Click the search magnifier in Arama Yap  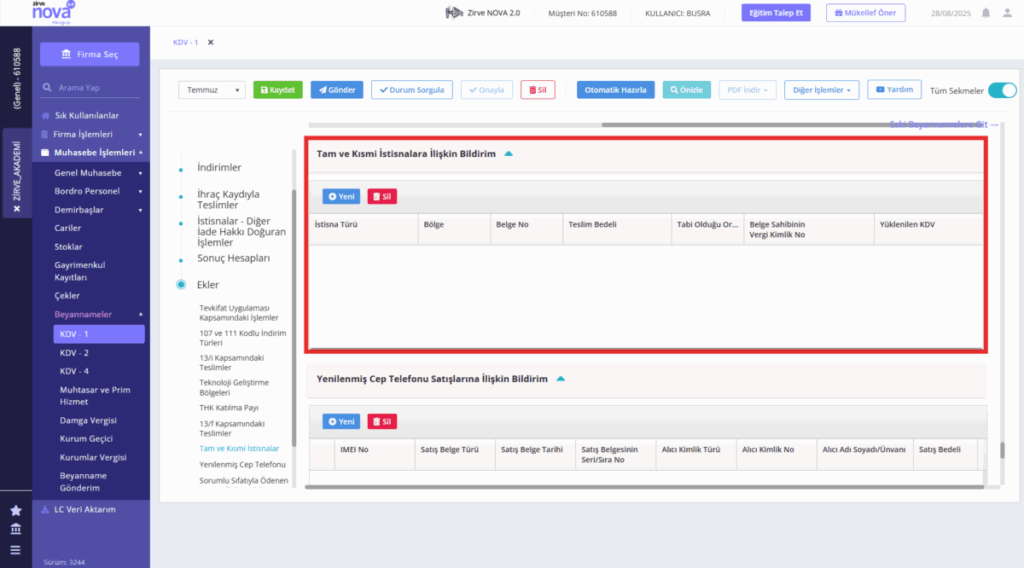click(47, 87)
